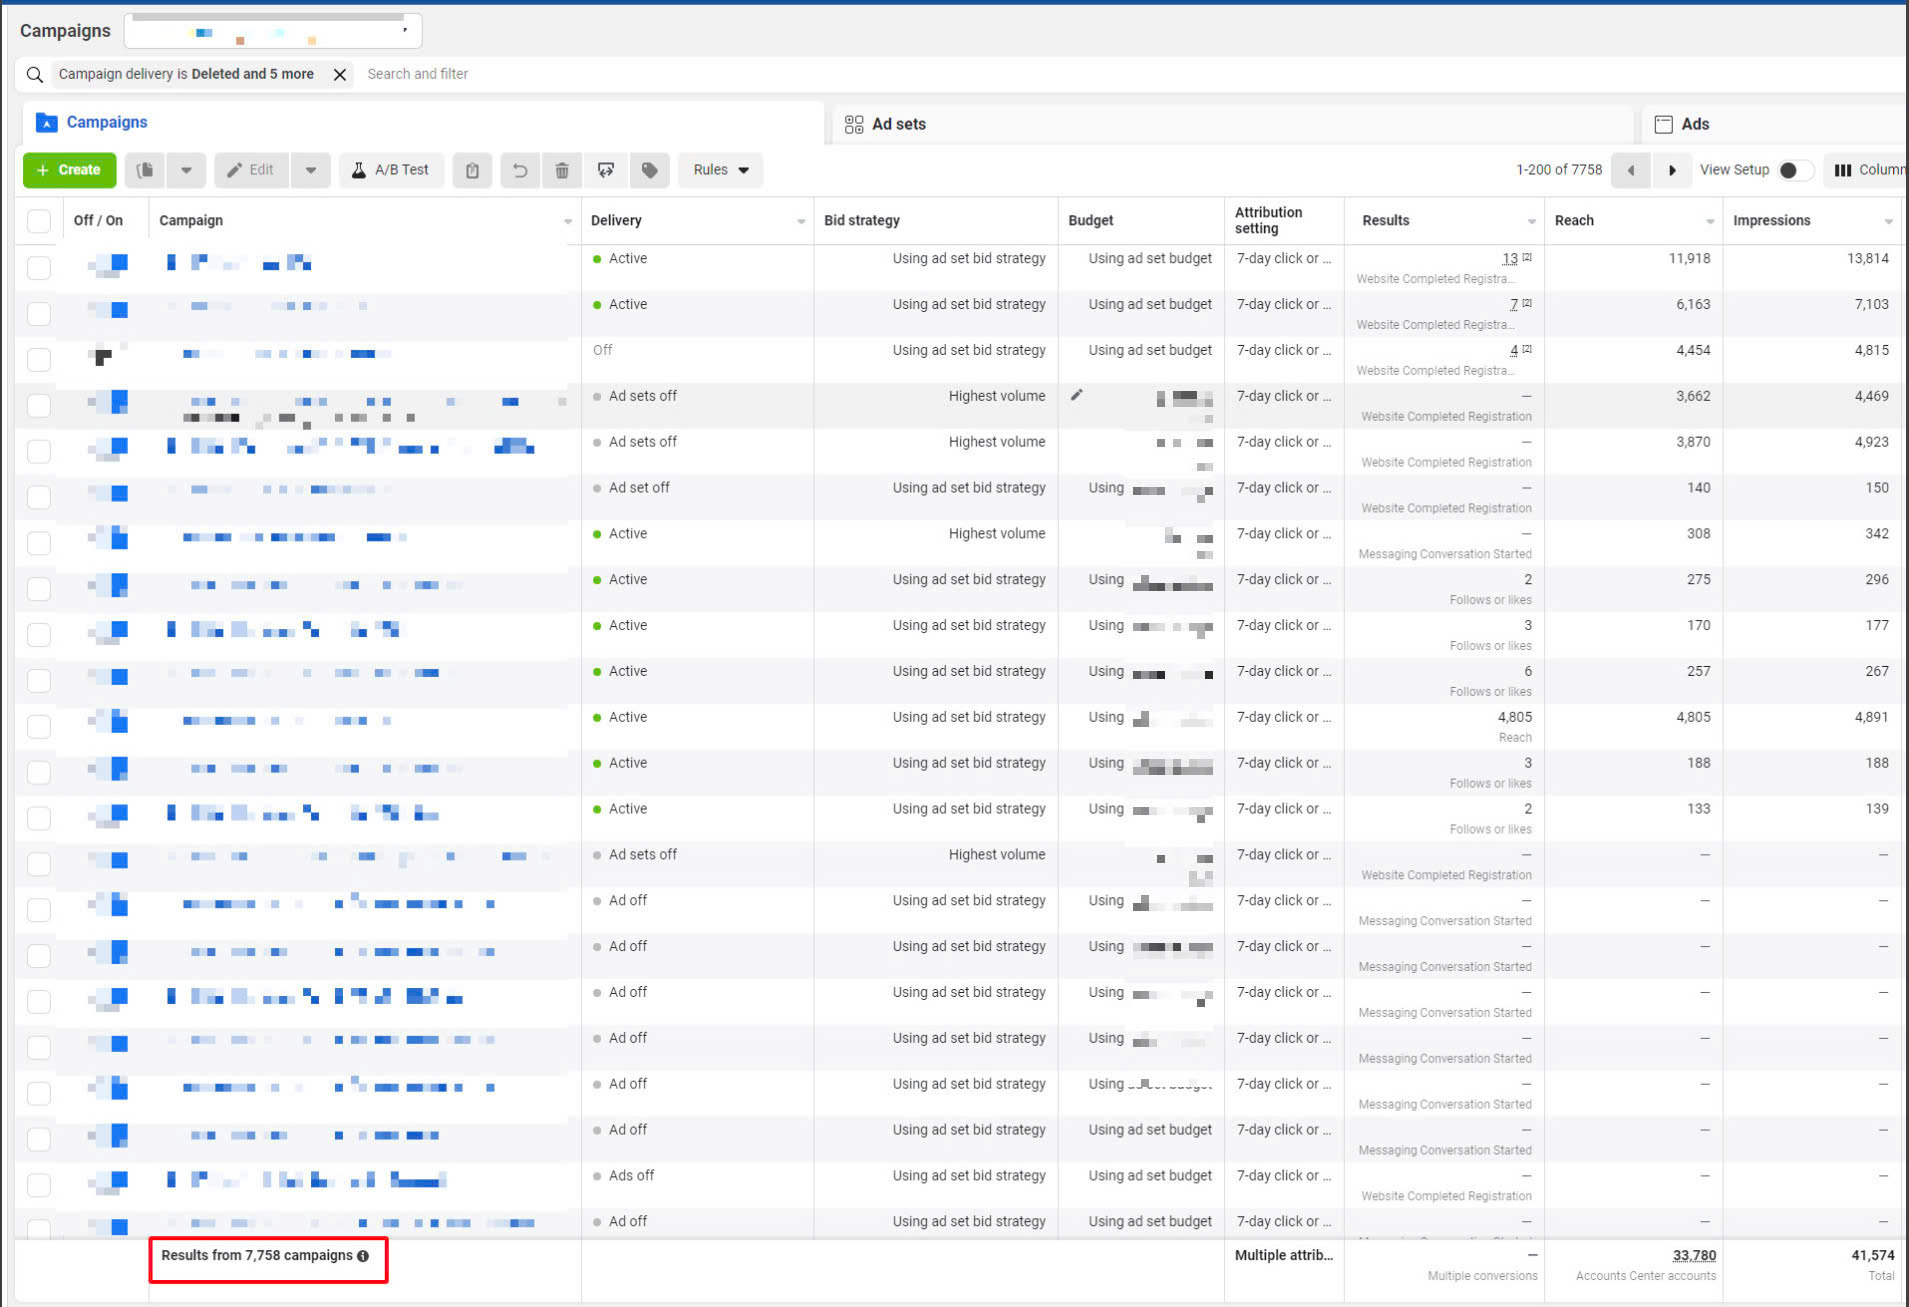Open the Delivery column sort arrow
Image resolution: width=1909 pixels, height=1307 pixels.
(801, 221)
